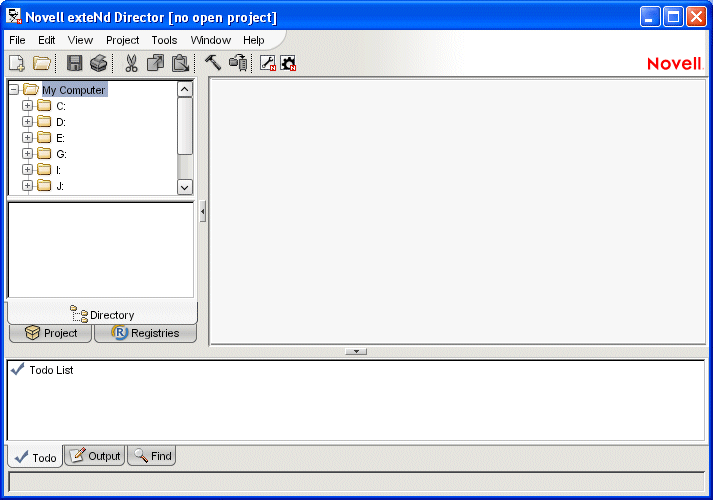The height and width of the screenshot is (500, 713).
Task: Select the Output tab
Action: 95,455
